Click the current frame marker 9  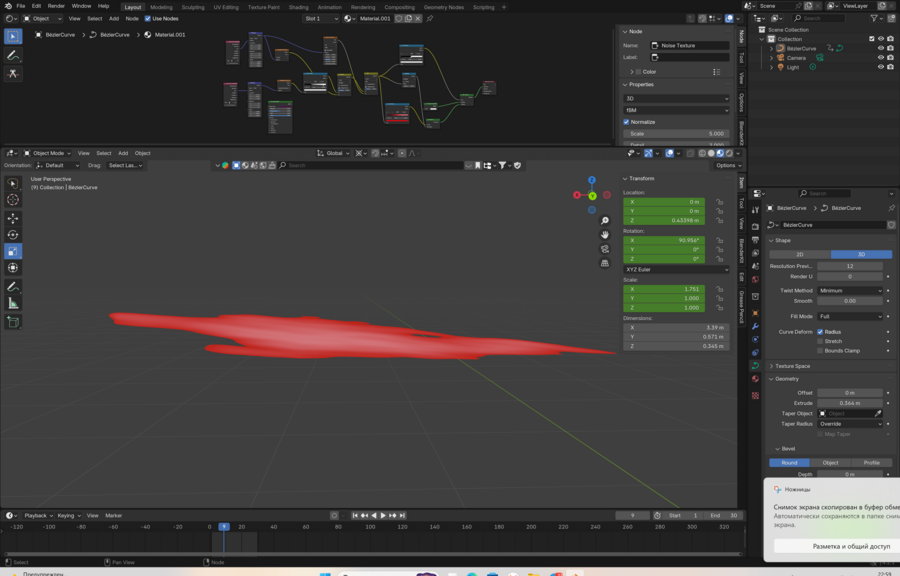point(224,527)
